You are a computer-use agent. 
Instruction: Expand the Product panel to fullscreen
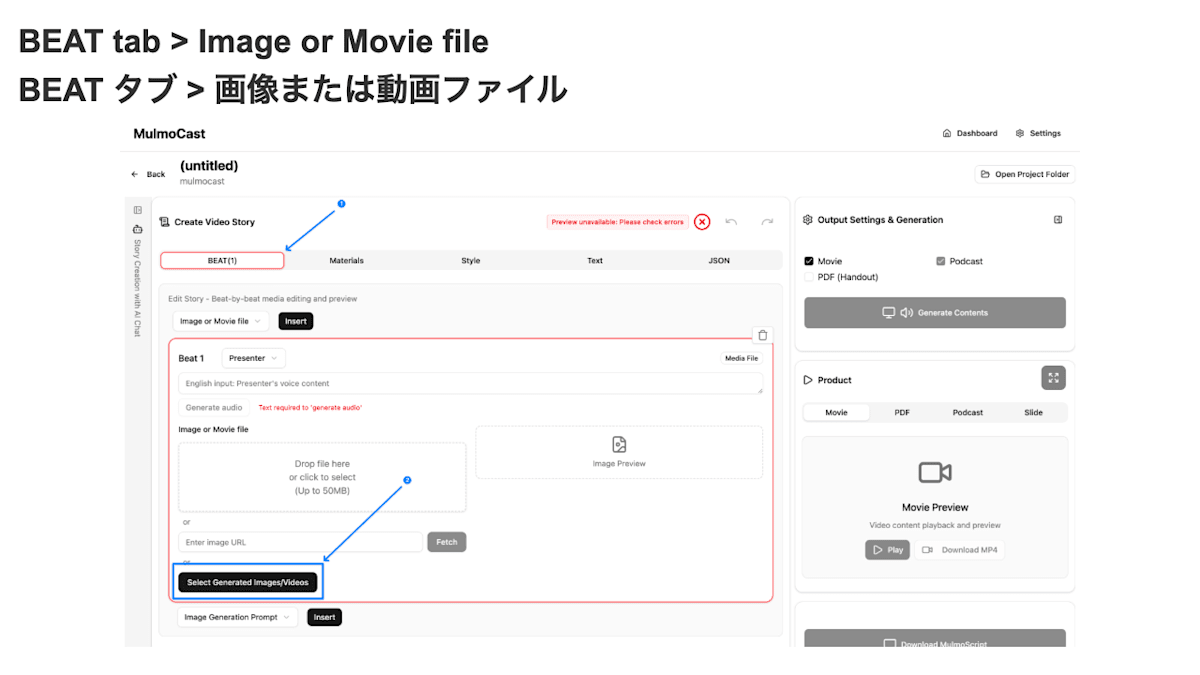1053,378
